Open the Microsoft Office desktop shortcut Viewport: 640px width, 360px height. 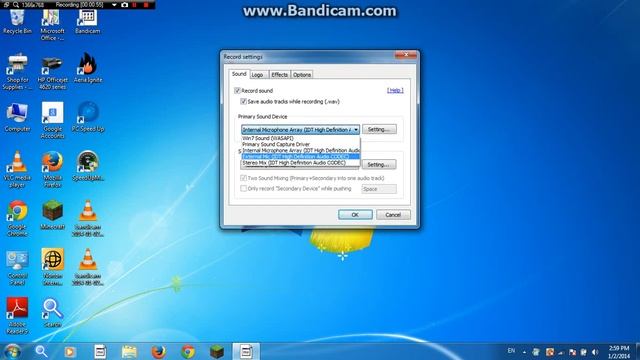pos(52,24)
